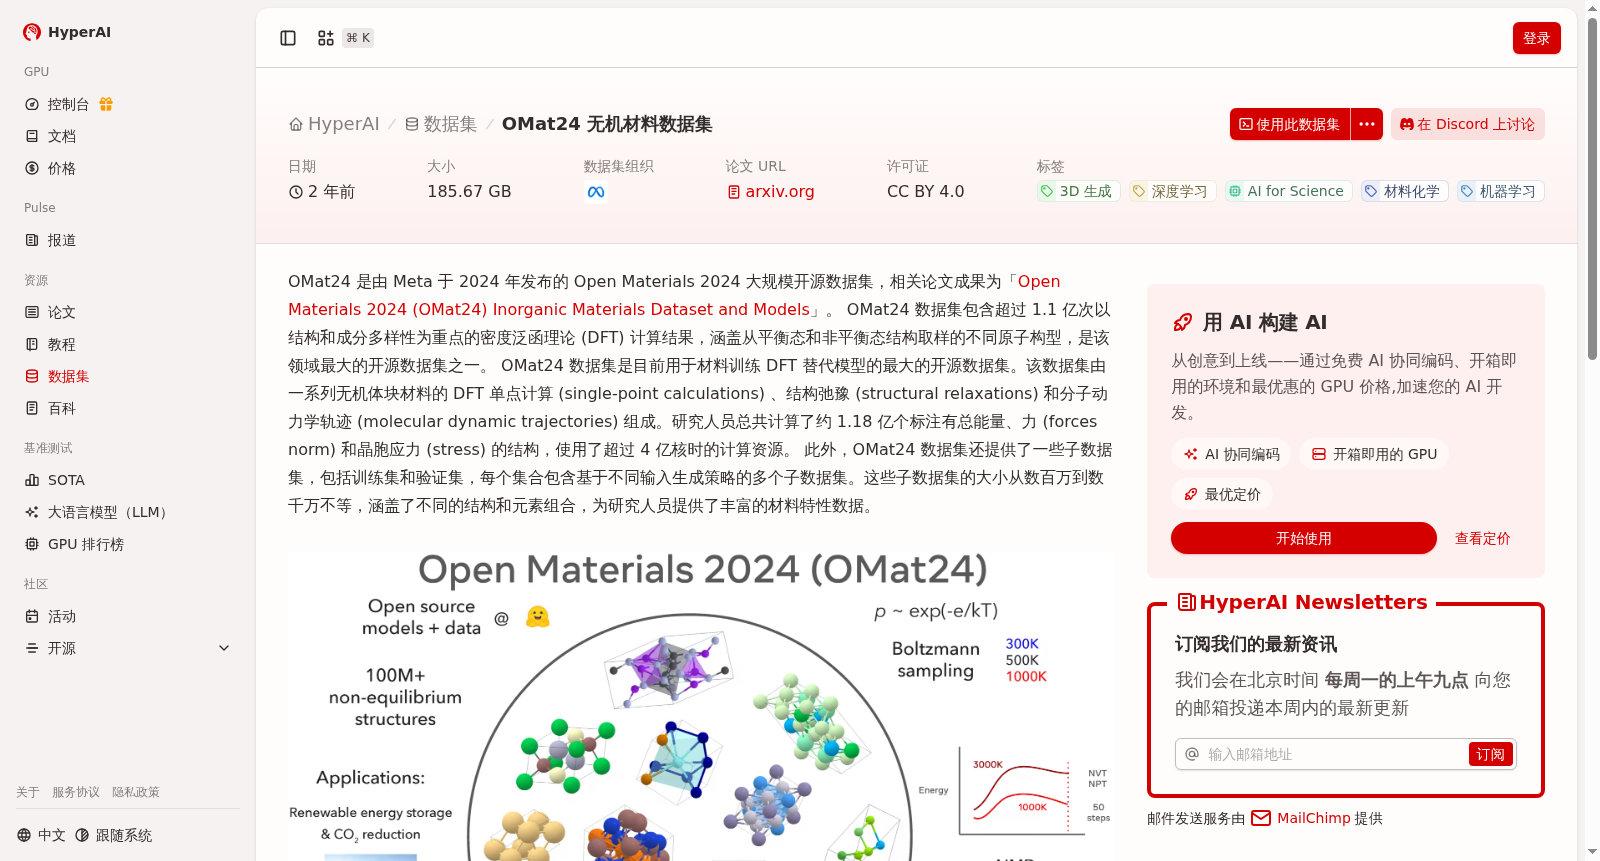1600x861 pixels.
Task: Click the CC BY 4.0 license text
Action: click(x=926, y=191)
